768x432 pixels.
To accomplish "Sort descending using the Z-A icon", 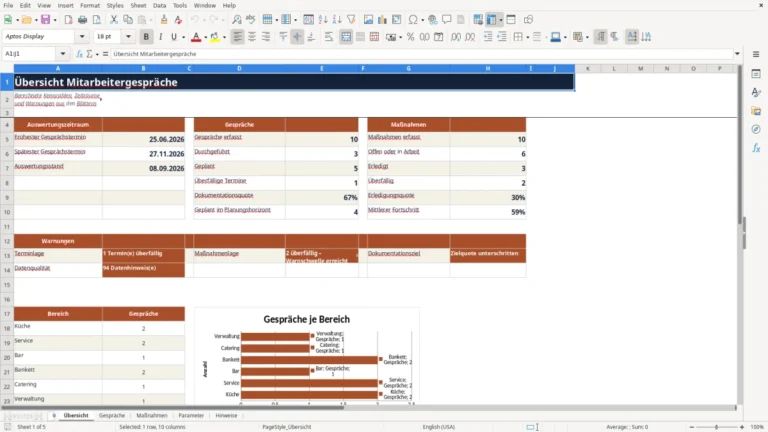I will click(337, 20).
